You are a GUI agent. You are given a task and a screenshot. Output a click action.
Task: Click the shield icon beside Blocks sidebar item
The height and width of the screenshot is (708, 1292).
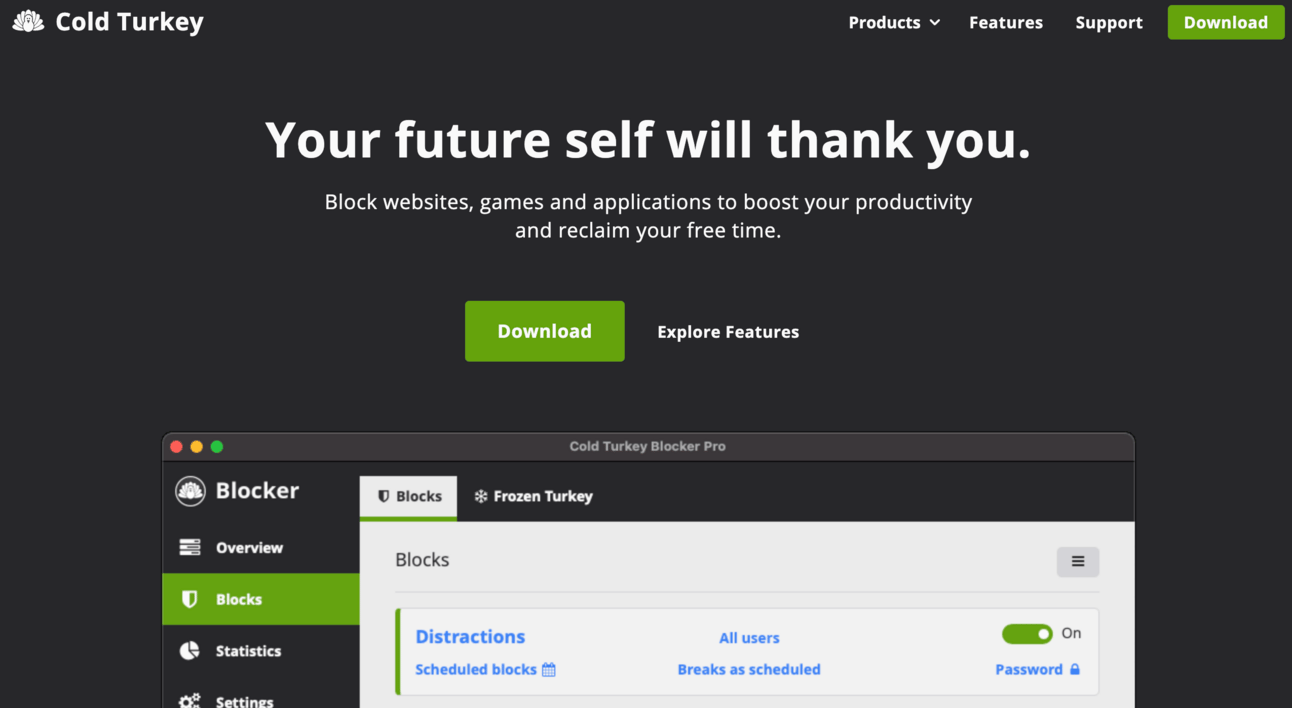(x=189, y=599)
